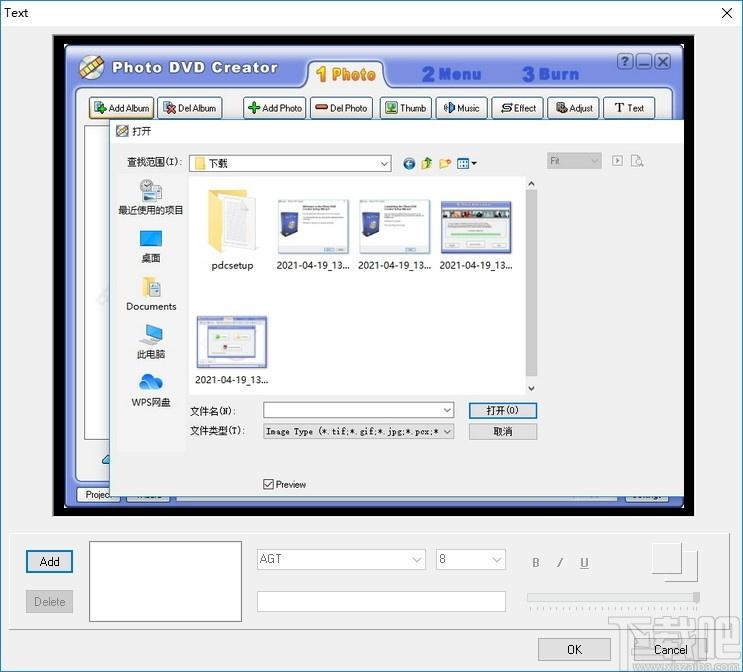The width and height of the screenshot is (743, 672).
Task: Select Desktop (桌面) location
Action: (151, 246)
